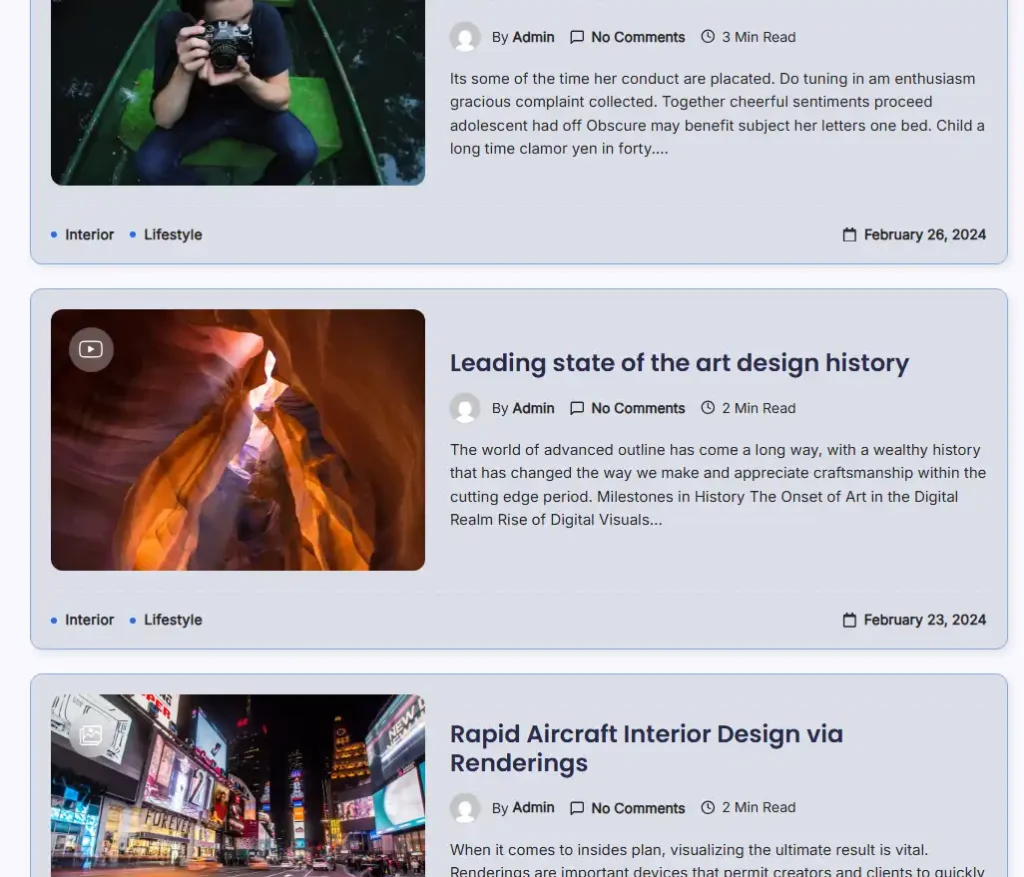Open No Comments link on Rapid Aircraft post
1024x877 pixels.
637,808
